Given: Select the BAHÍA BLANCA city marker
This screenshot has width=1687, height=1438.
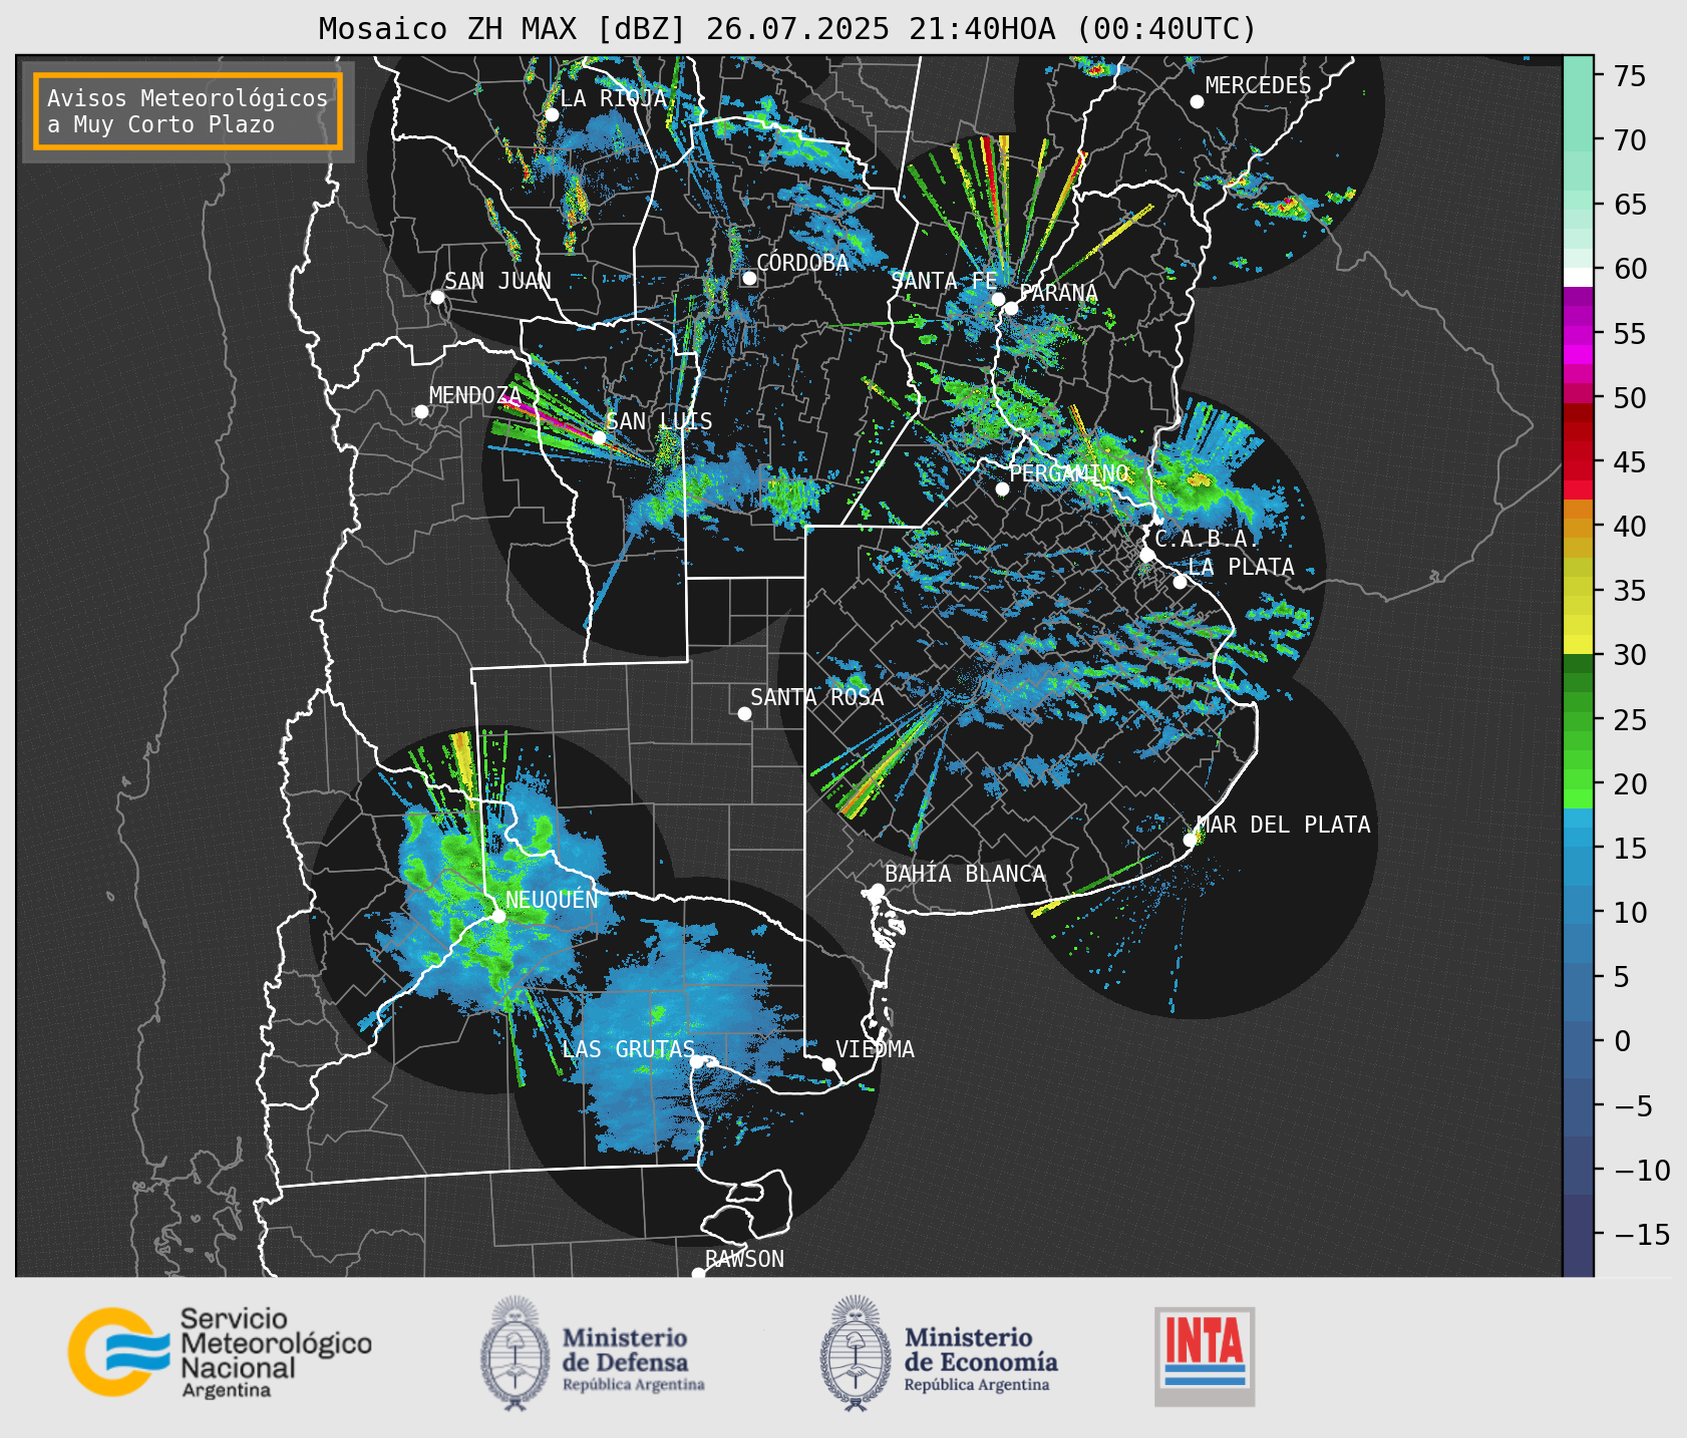Looking at the screenshot, I should click(x=877, y=890).
